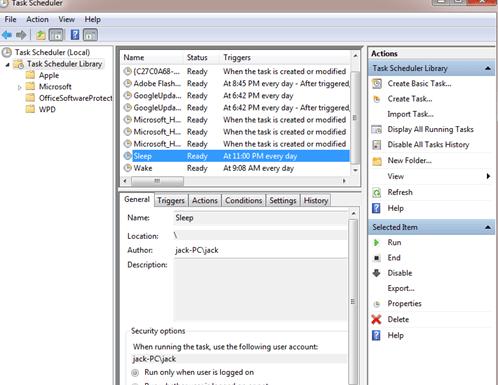The height and width of the screenshot is (385, 498).
Task: Click the task list horizontal scrollbar thumb
Action: (x=157, y=181)
